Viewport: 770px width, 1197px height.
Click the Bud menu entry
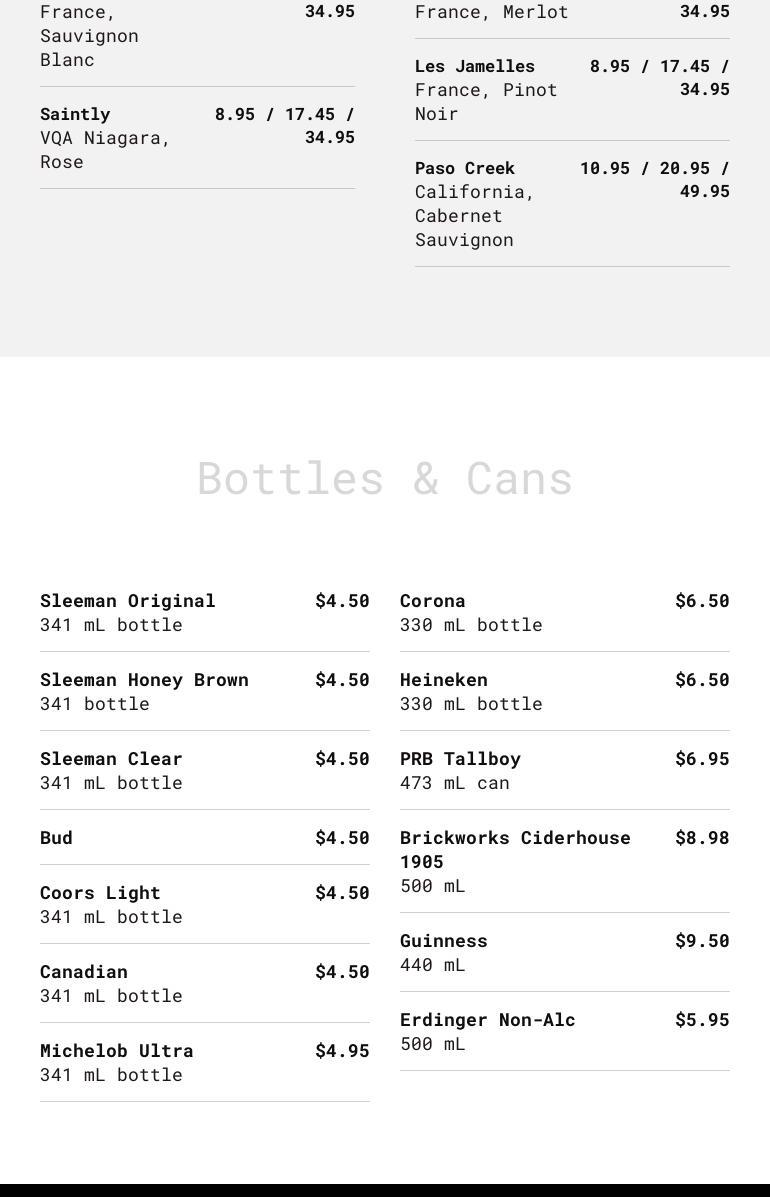(x=56, y=838)
